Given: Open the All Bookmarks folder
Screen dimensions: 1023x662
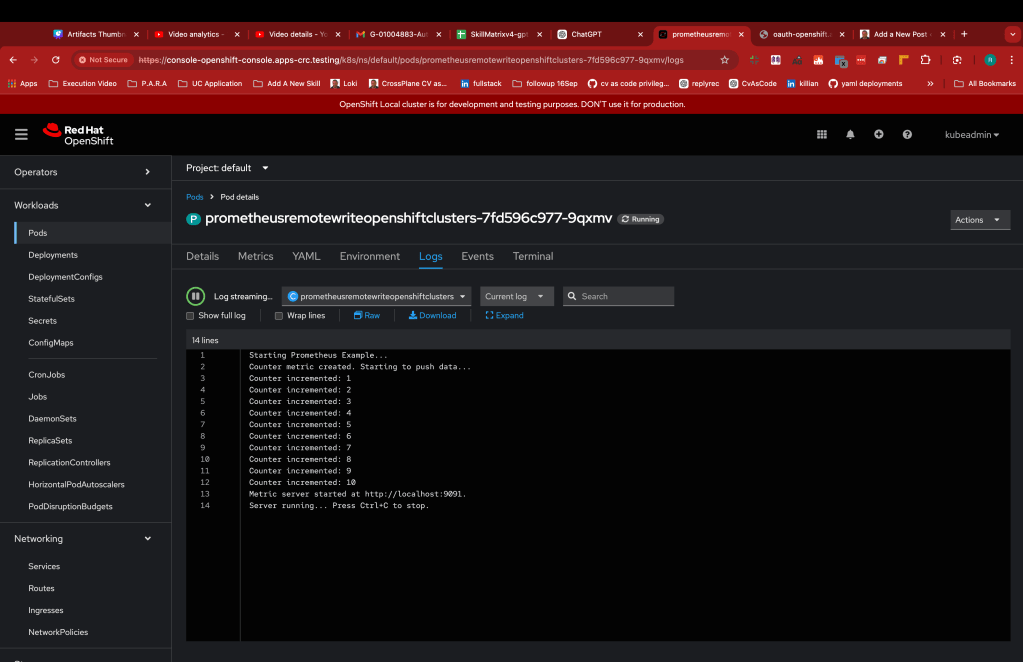Looking at the screenshot, I should click(985, 83).
